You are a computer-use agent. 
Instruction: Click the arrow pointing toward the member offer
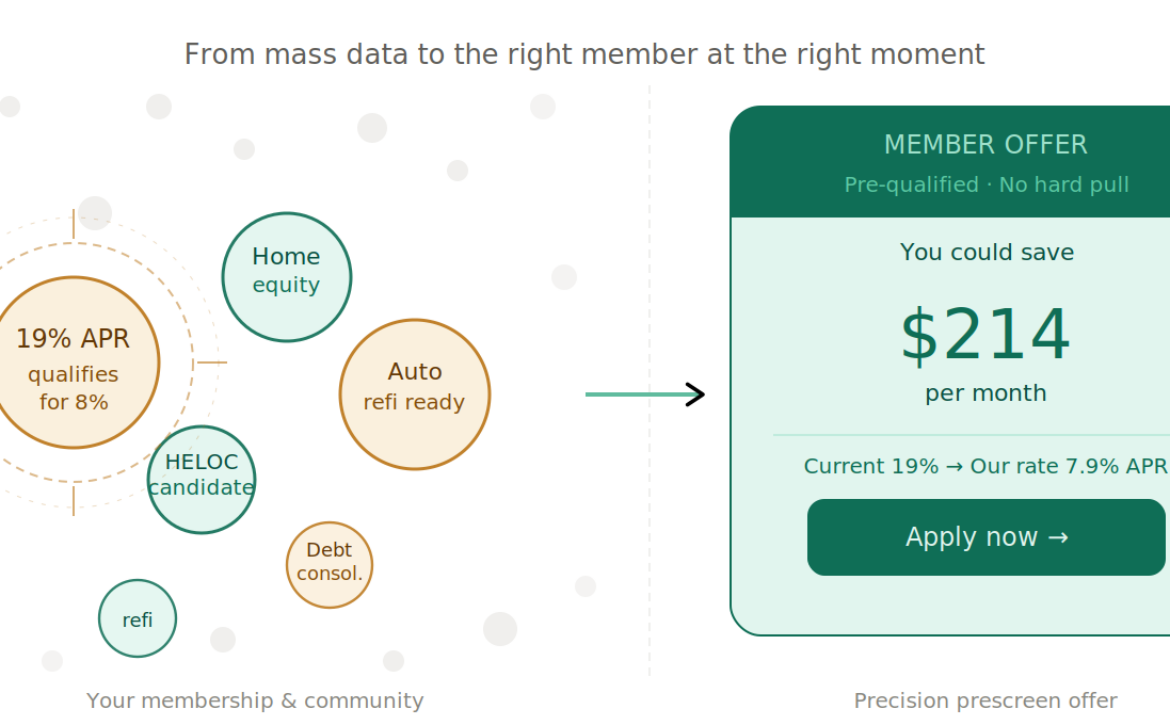point(645,394)
